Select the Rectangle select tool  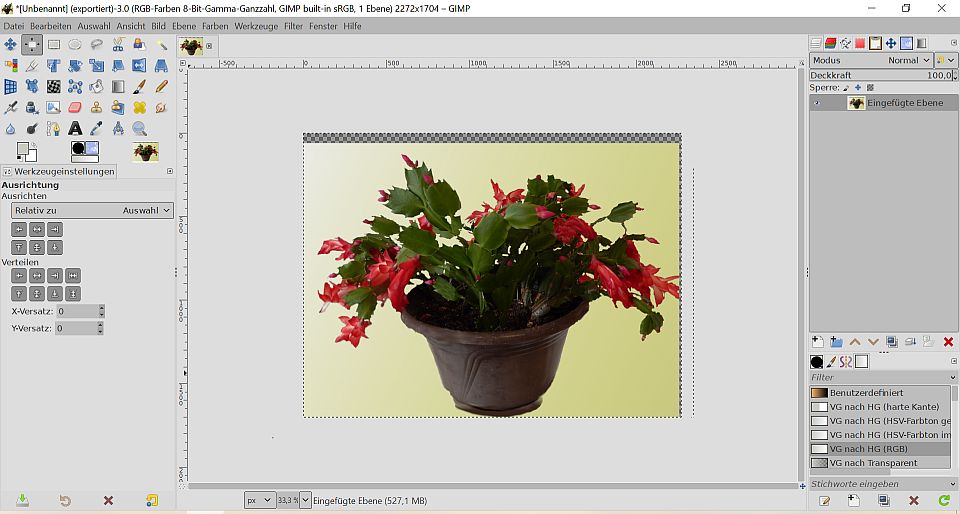(54, 45)
